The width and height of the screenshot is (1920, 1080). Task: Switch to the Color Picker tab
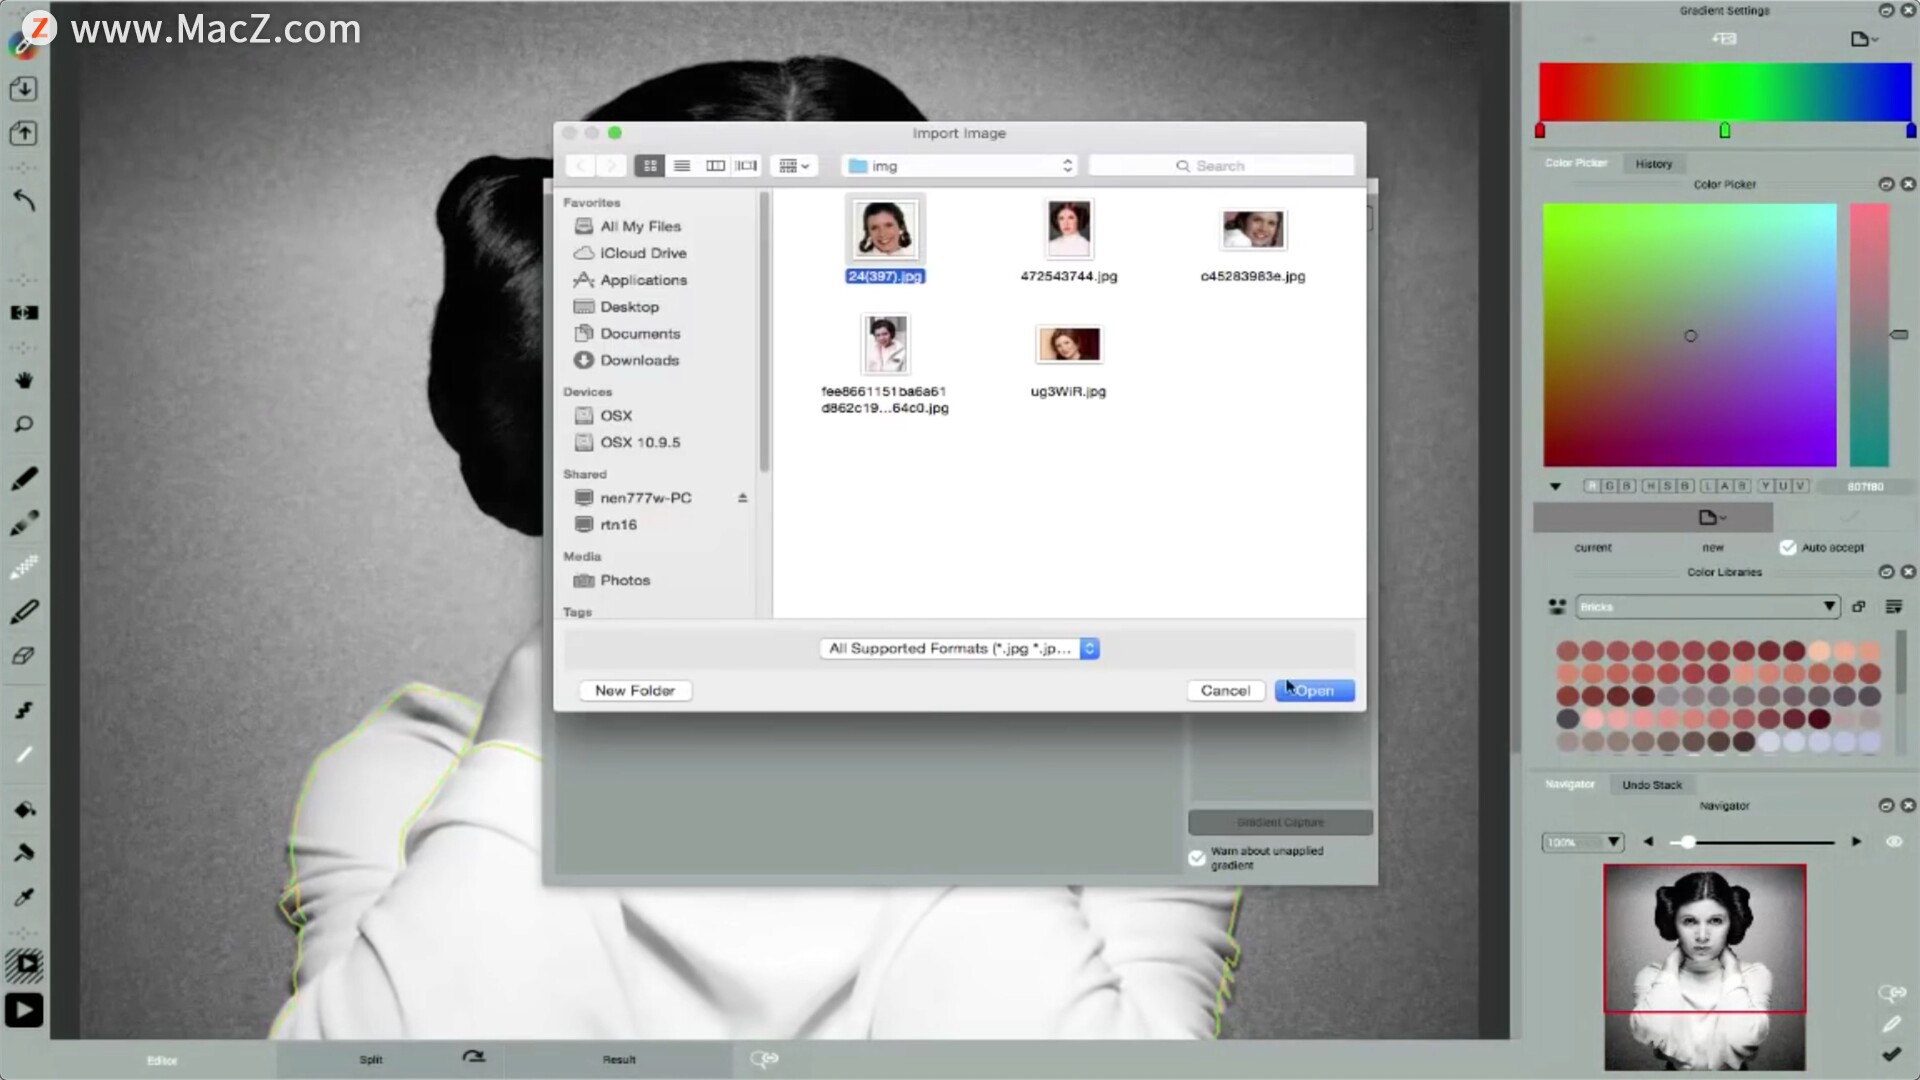coord(1576,163)
